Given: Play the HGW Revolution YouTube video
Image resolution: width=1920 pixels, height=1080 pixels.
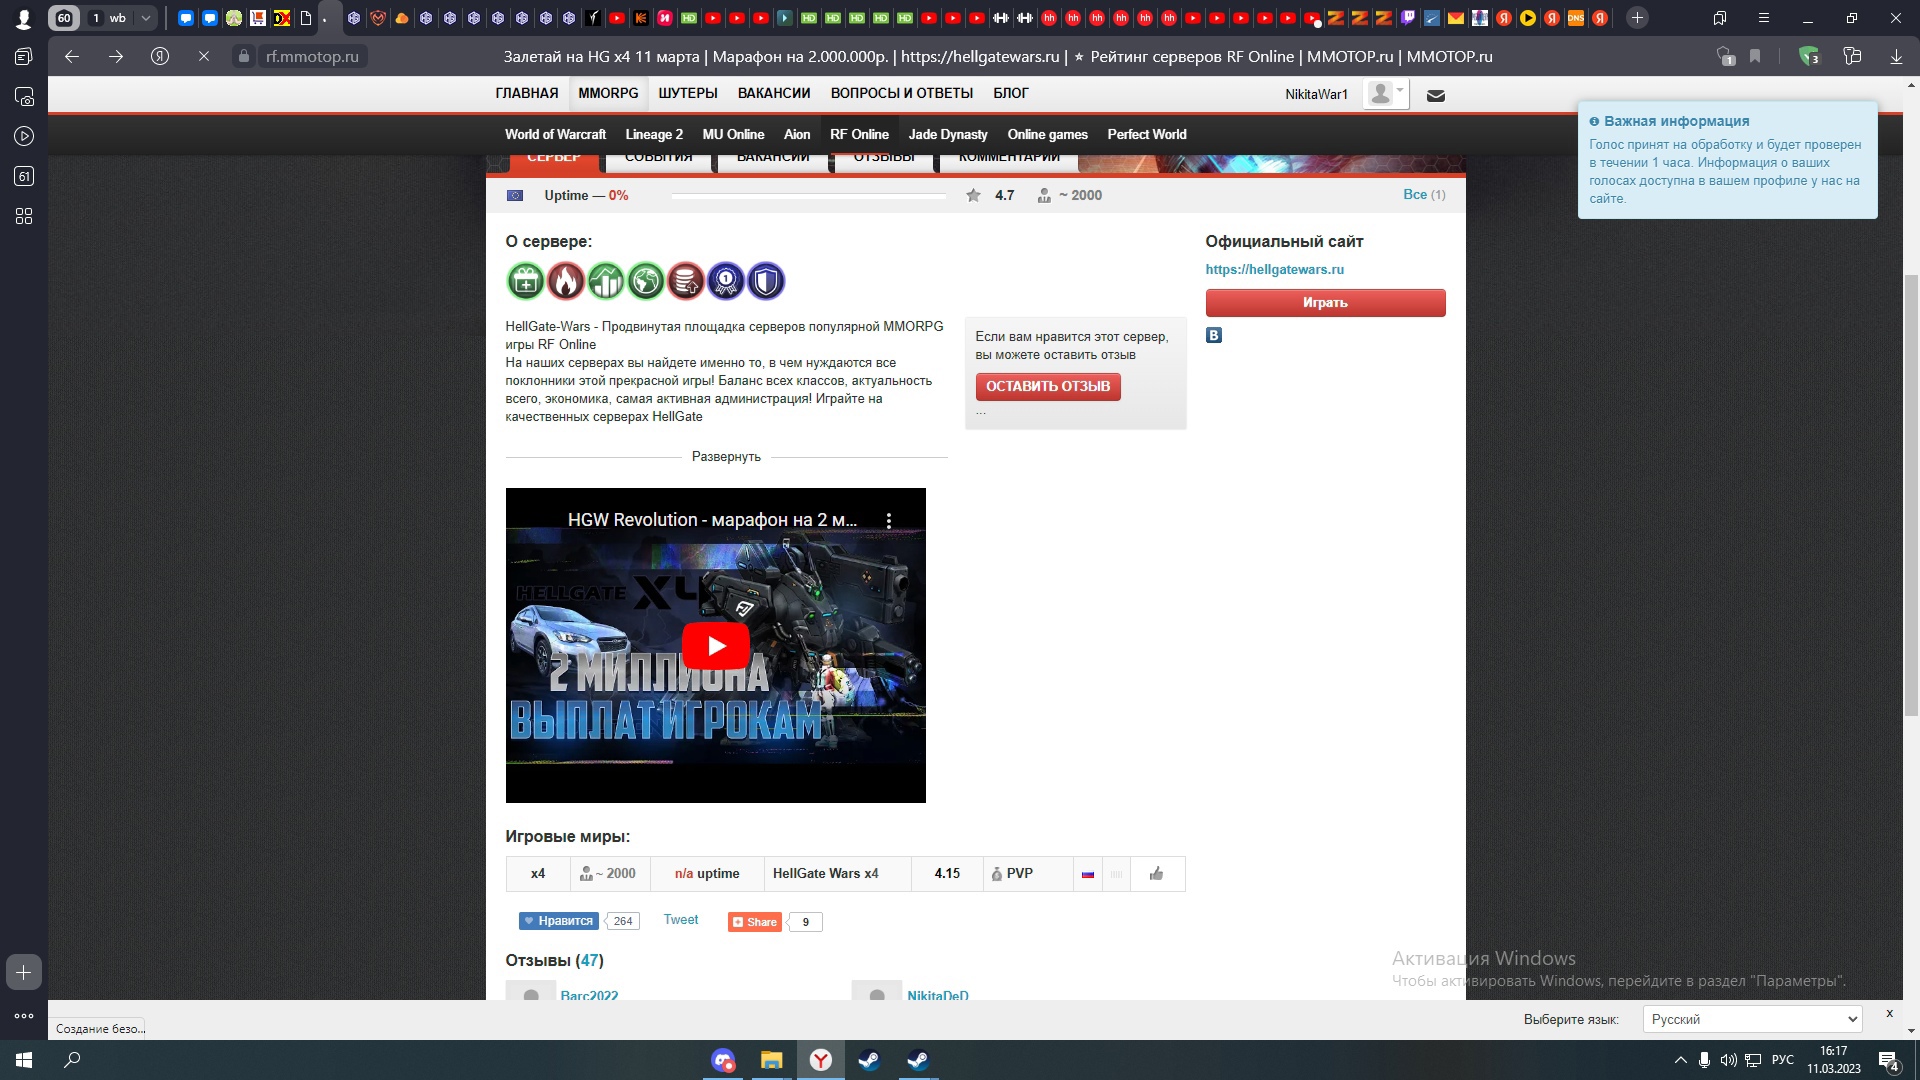Looking at the screenshot, I should click(716, 646).
